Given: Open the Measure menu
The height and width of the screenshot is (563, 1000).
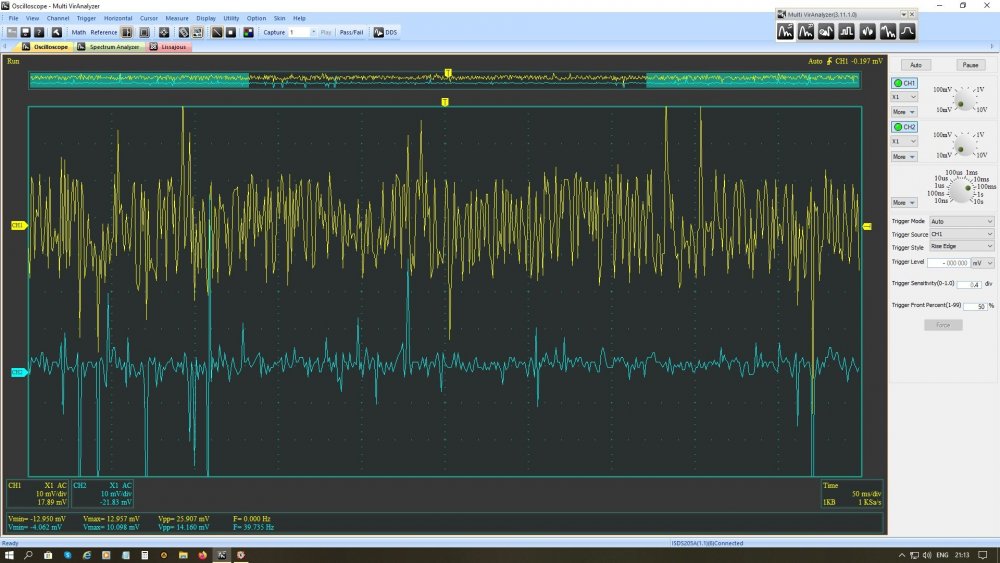Looking at the screenshot, I should [176, 18].
